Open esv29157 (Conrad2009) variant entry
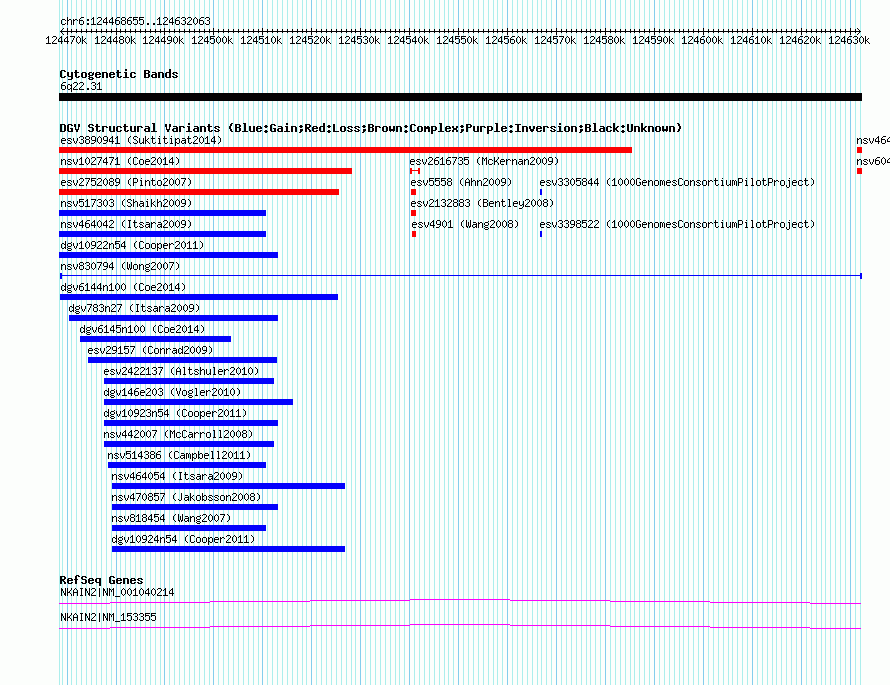890x685 pixels. pyautogui.click(x=150, y=350)
